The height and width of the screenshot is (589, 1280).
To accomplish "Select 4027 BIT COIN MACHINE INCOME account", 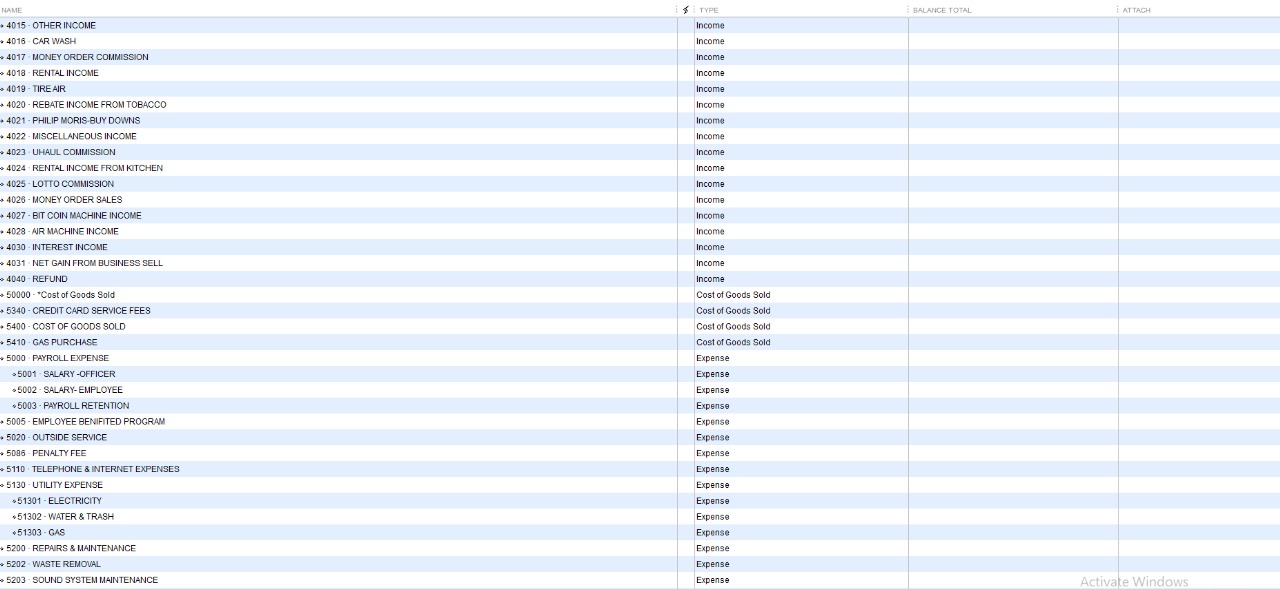I will [87, 216].
